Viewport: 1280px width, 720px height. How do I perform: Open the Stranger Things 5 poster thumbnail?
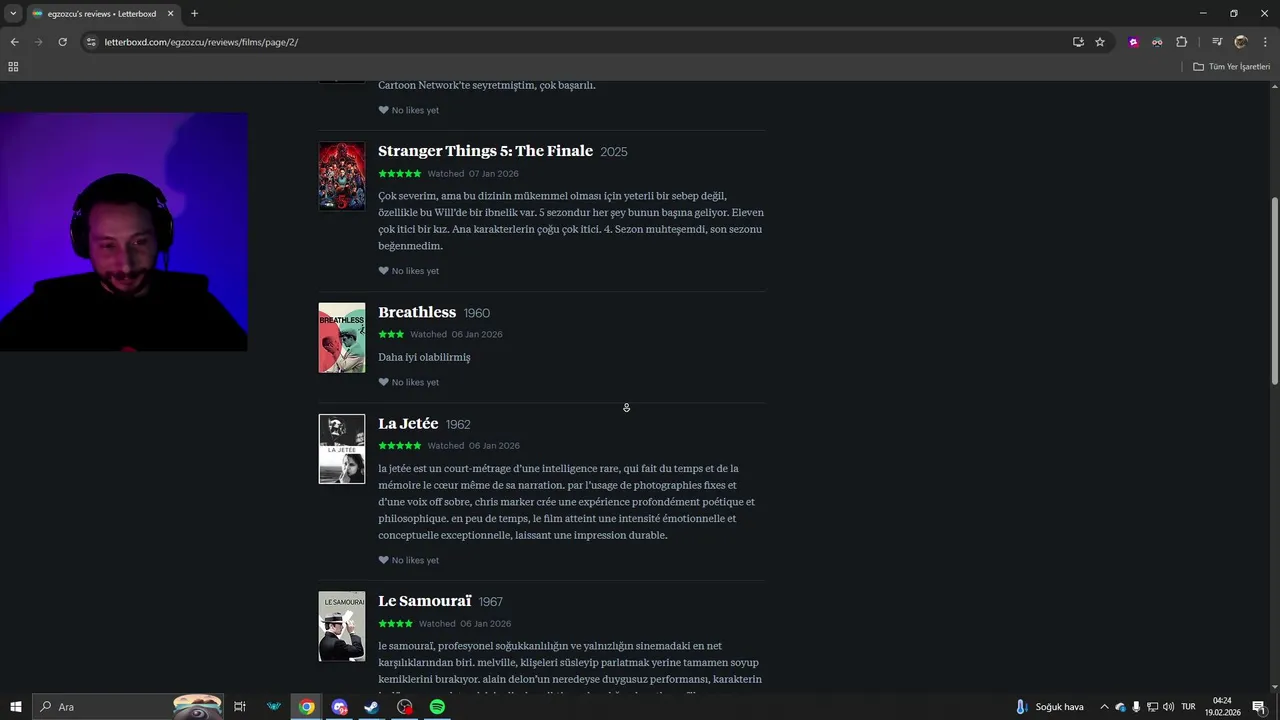coord(342,176)
